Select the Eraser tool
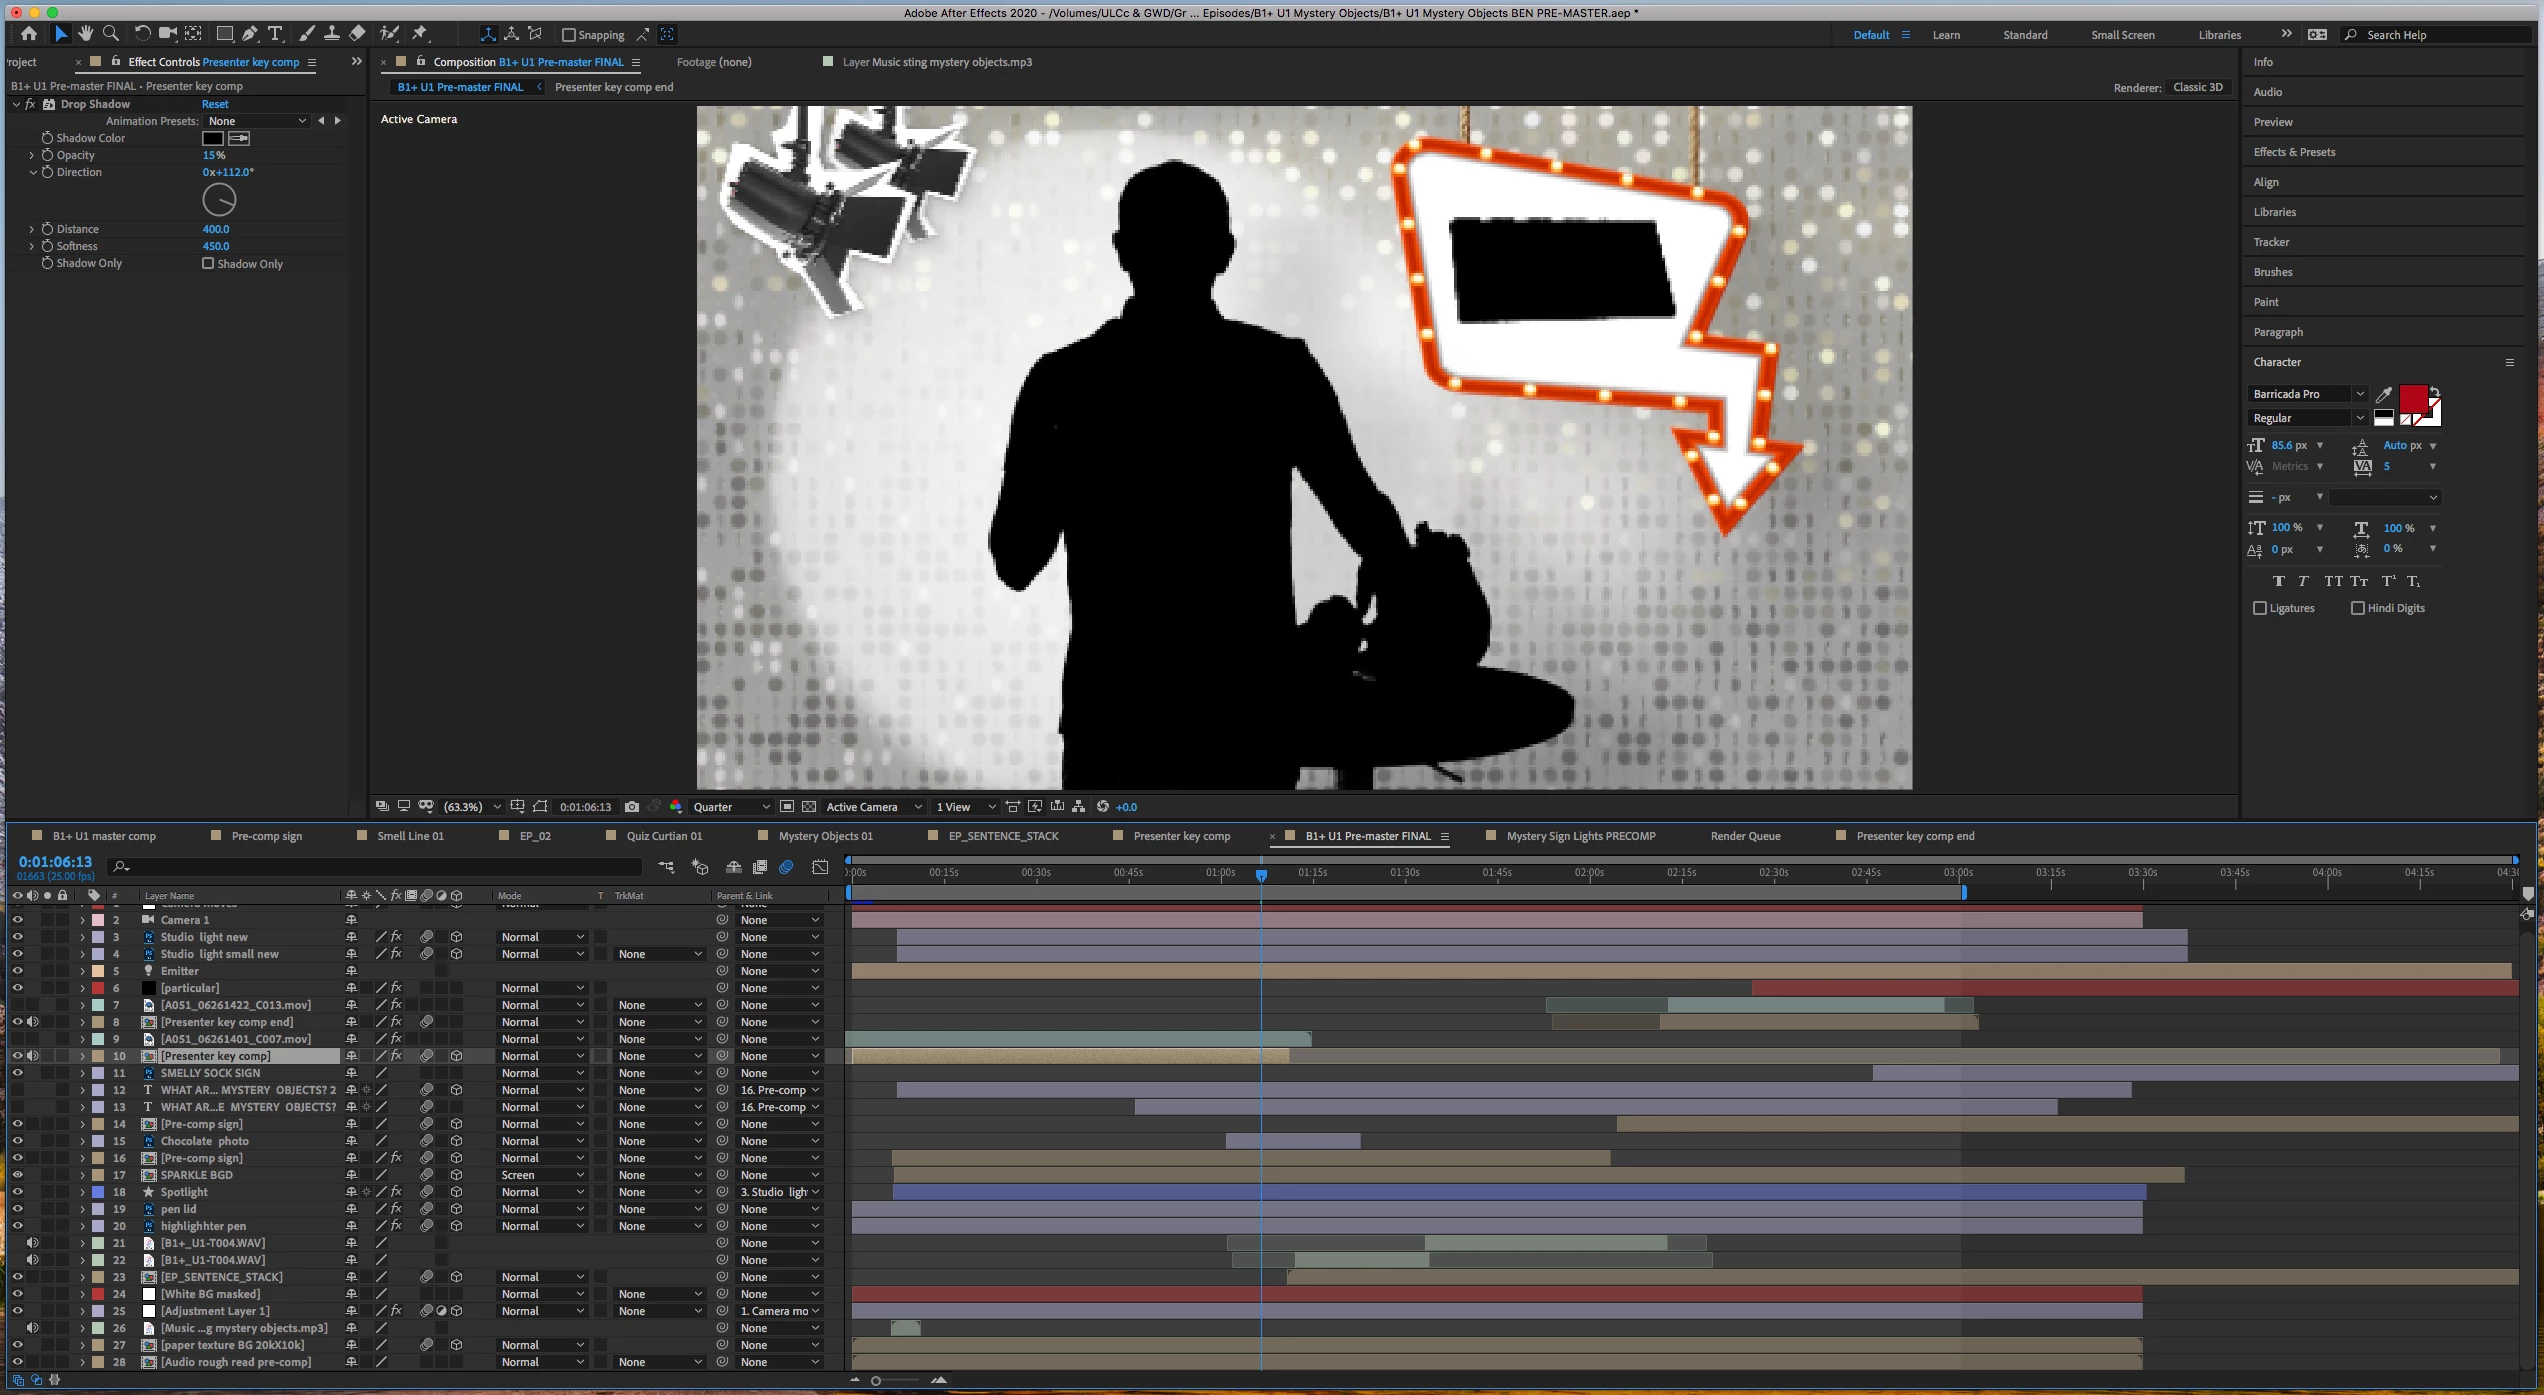Image resolution: width=2544 pixels, height=1395 pixels. click(357, 34)
